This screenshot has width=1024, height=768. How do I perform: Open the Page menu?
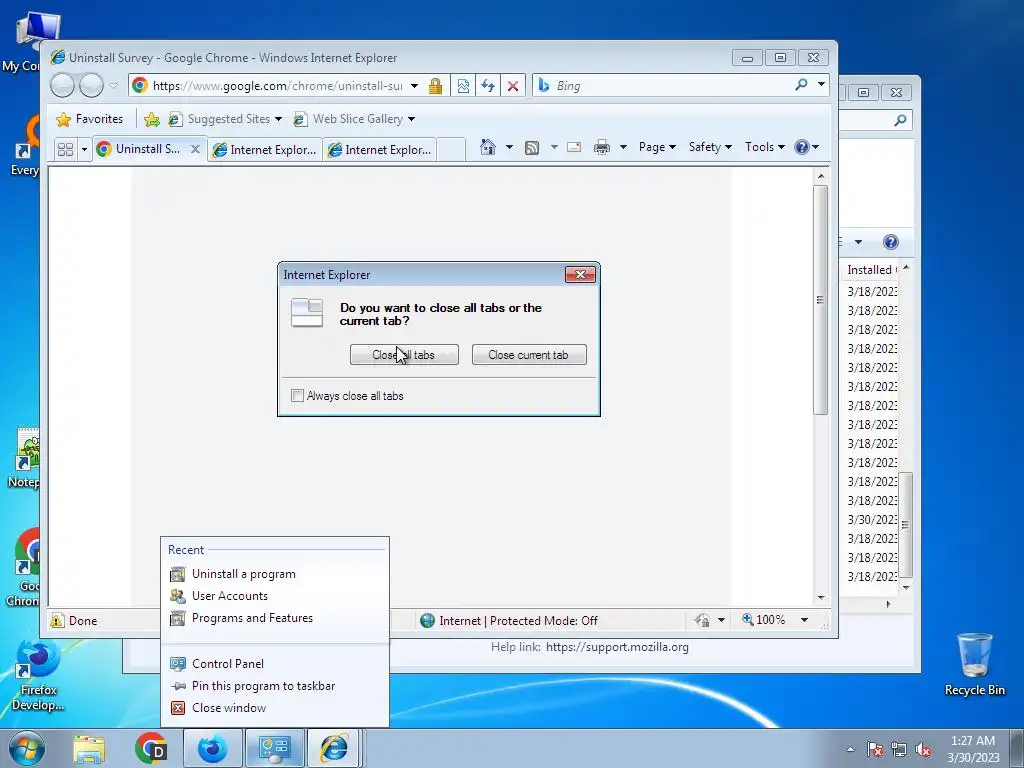click(657, 147)
